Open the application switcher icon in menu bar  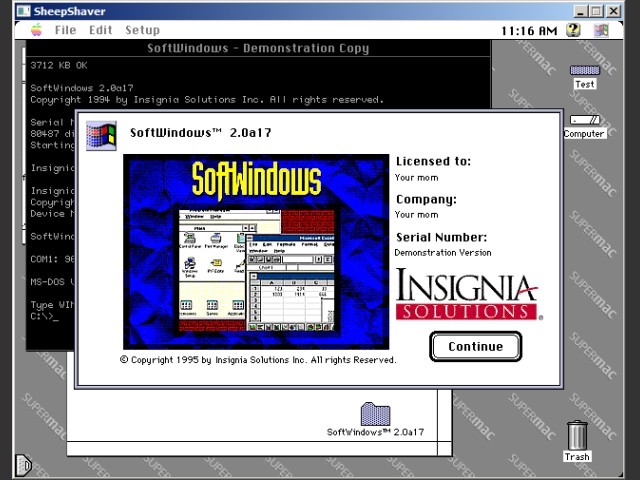(x=601, y=30)
